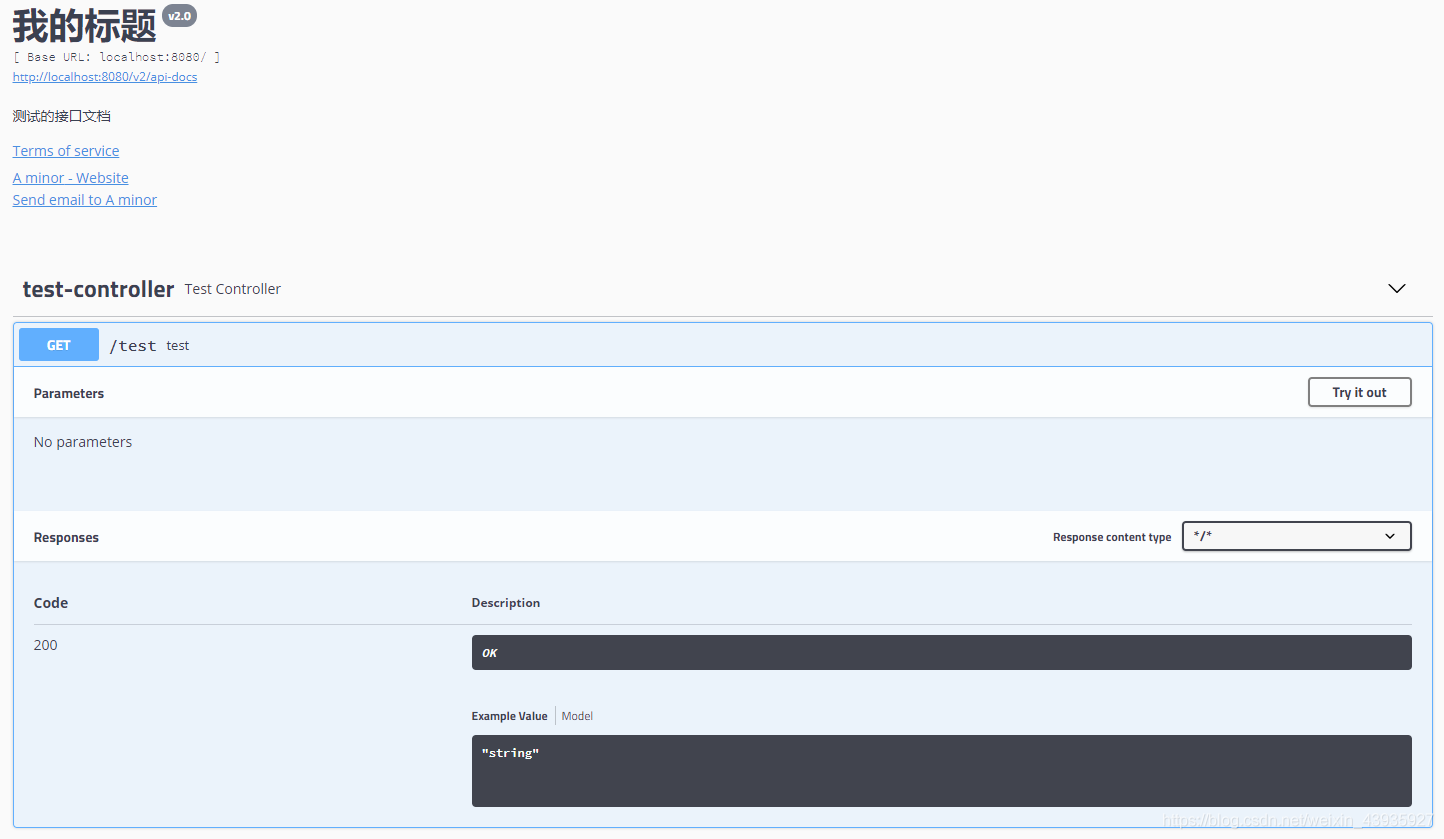This screenshot has width=1444, height=839.
Task: Click the /test endpoint path
Action: tap(133, 346)
